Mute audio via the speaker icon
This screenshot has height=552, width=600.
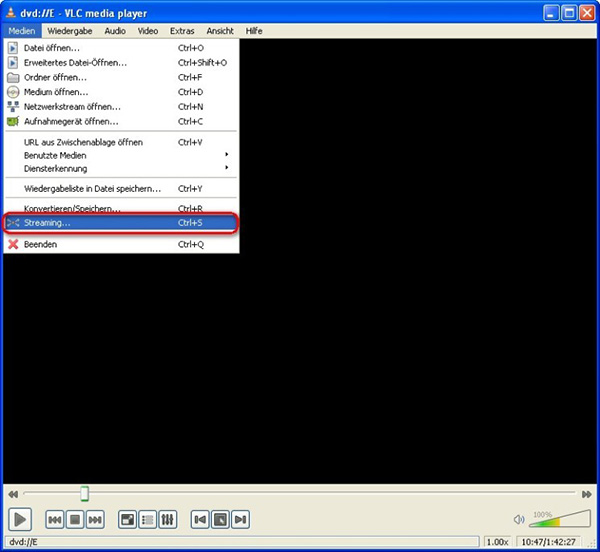[x=519, y=519]
